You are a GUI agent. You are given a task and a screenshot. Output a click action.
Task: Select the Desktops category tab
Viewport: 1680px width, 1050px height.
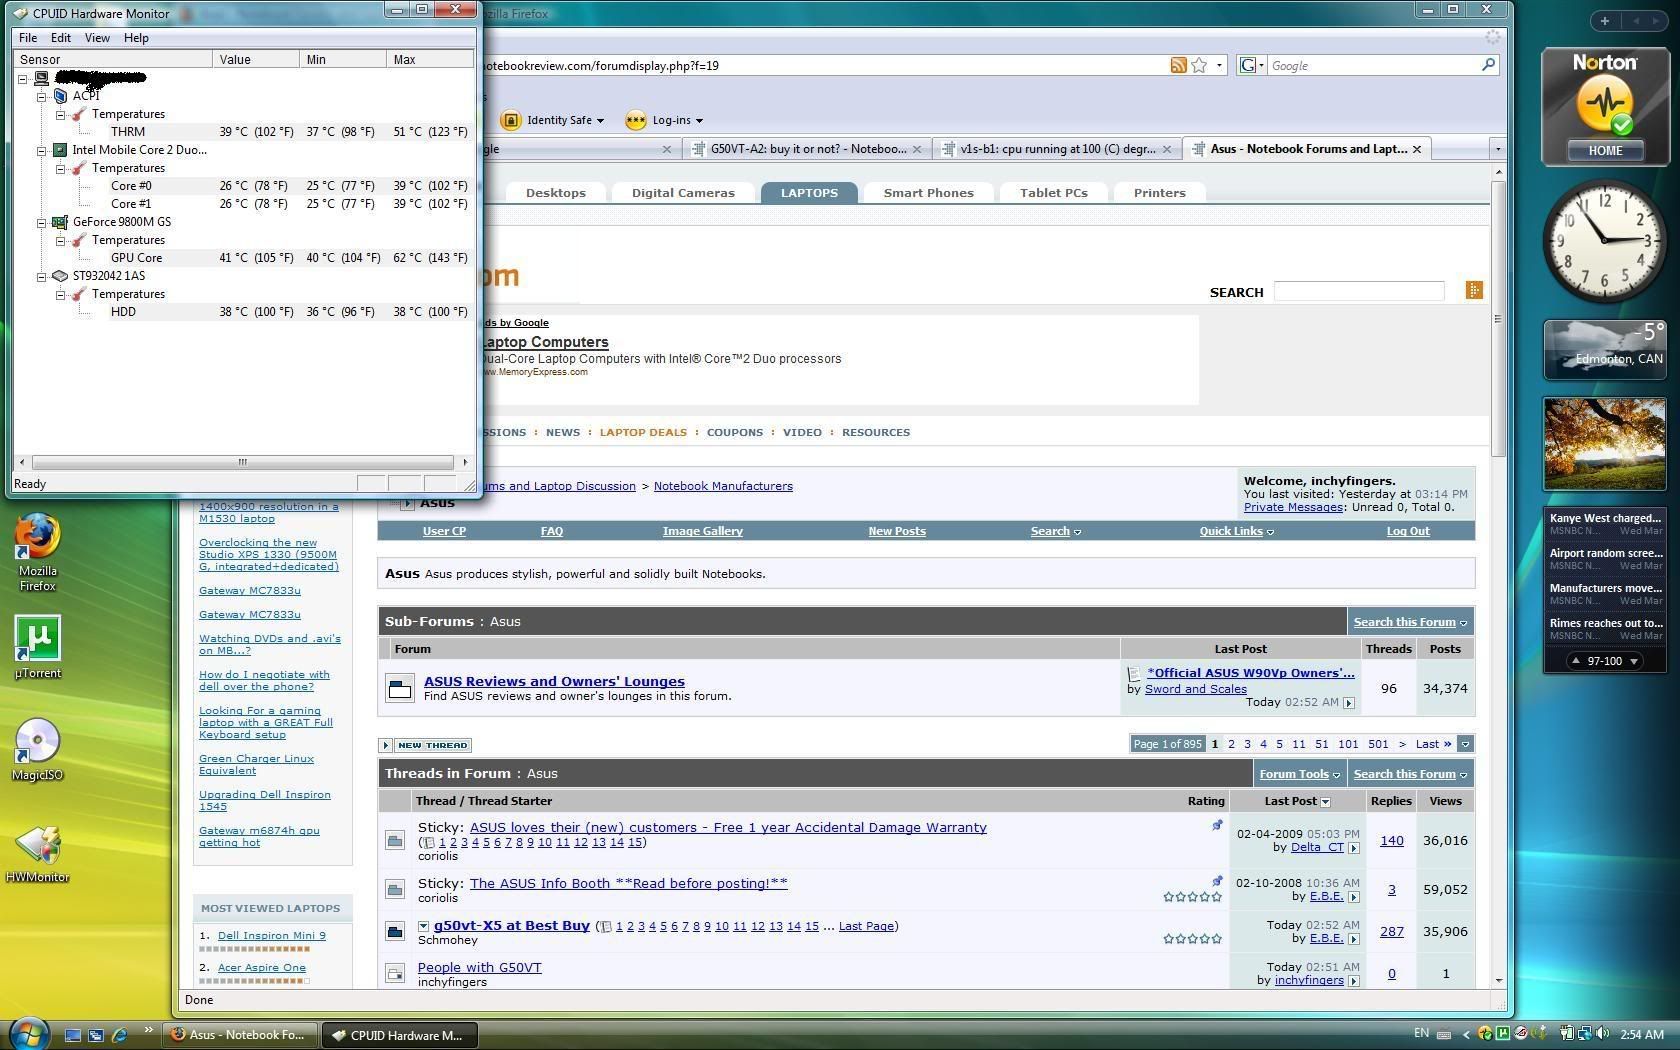[x=555, y=193]
